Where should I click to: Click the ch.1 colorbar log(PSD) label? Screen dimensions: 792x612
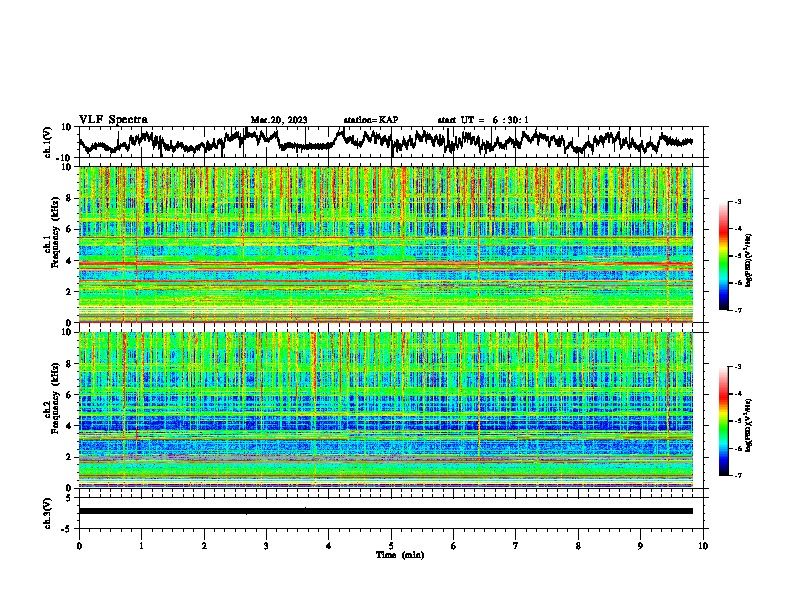pos(749,260)
